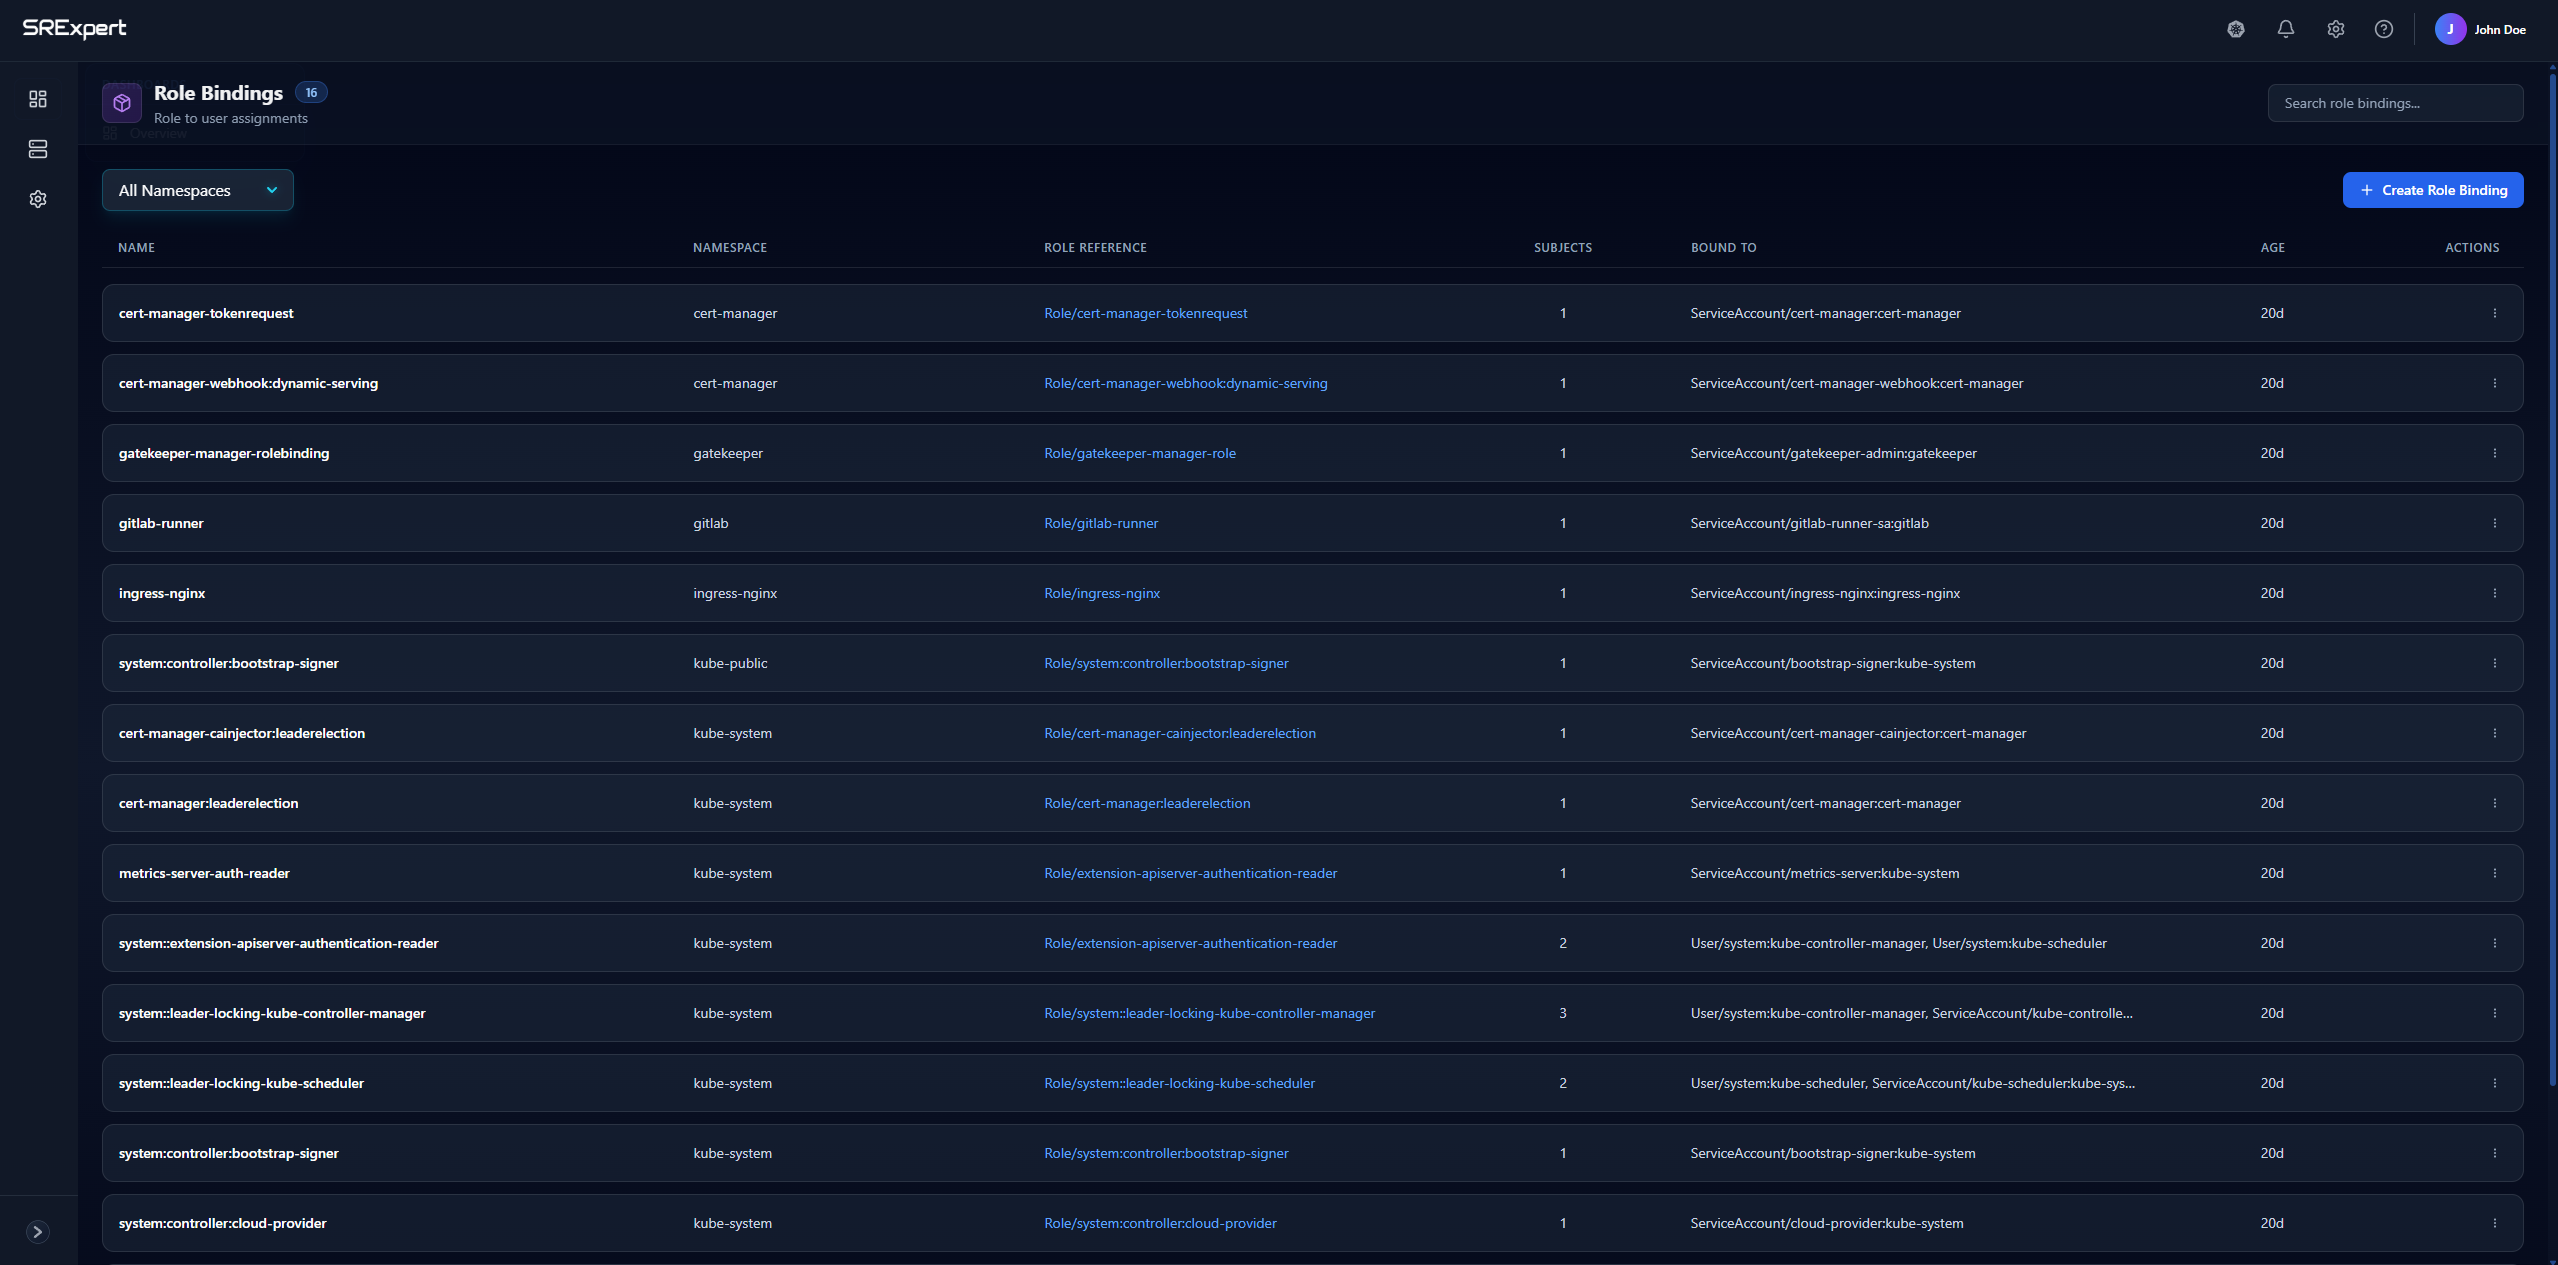
Task: Open the notifications bell
Action: point(2286,29)
